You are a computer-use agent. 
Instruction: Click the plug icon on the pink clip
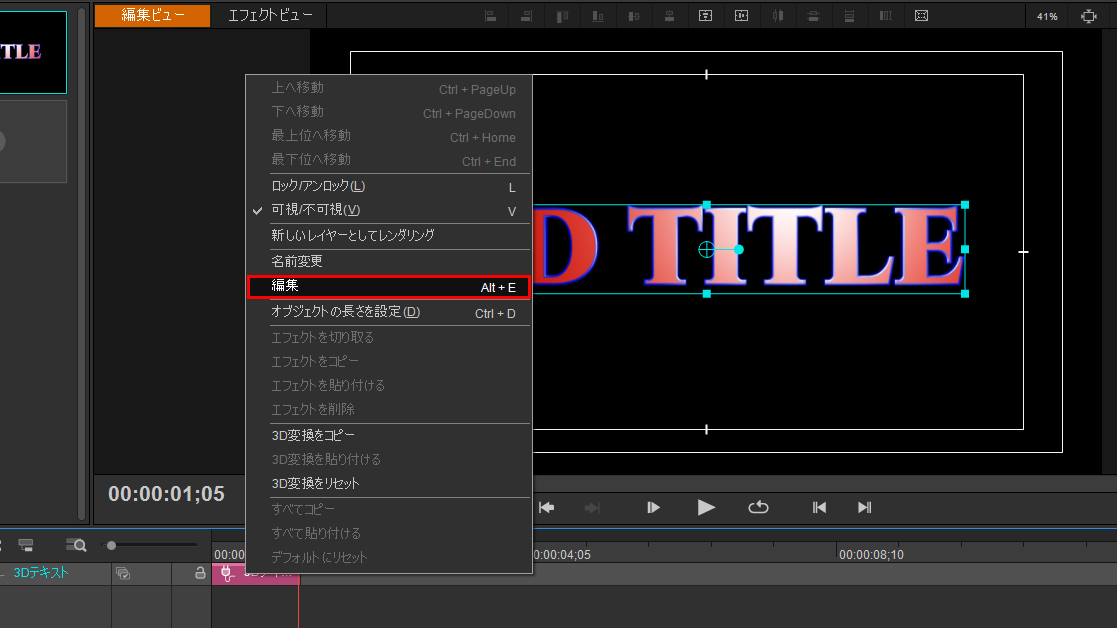[226, 572]
